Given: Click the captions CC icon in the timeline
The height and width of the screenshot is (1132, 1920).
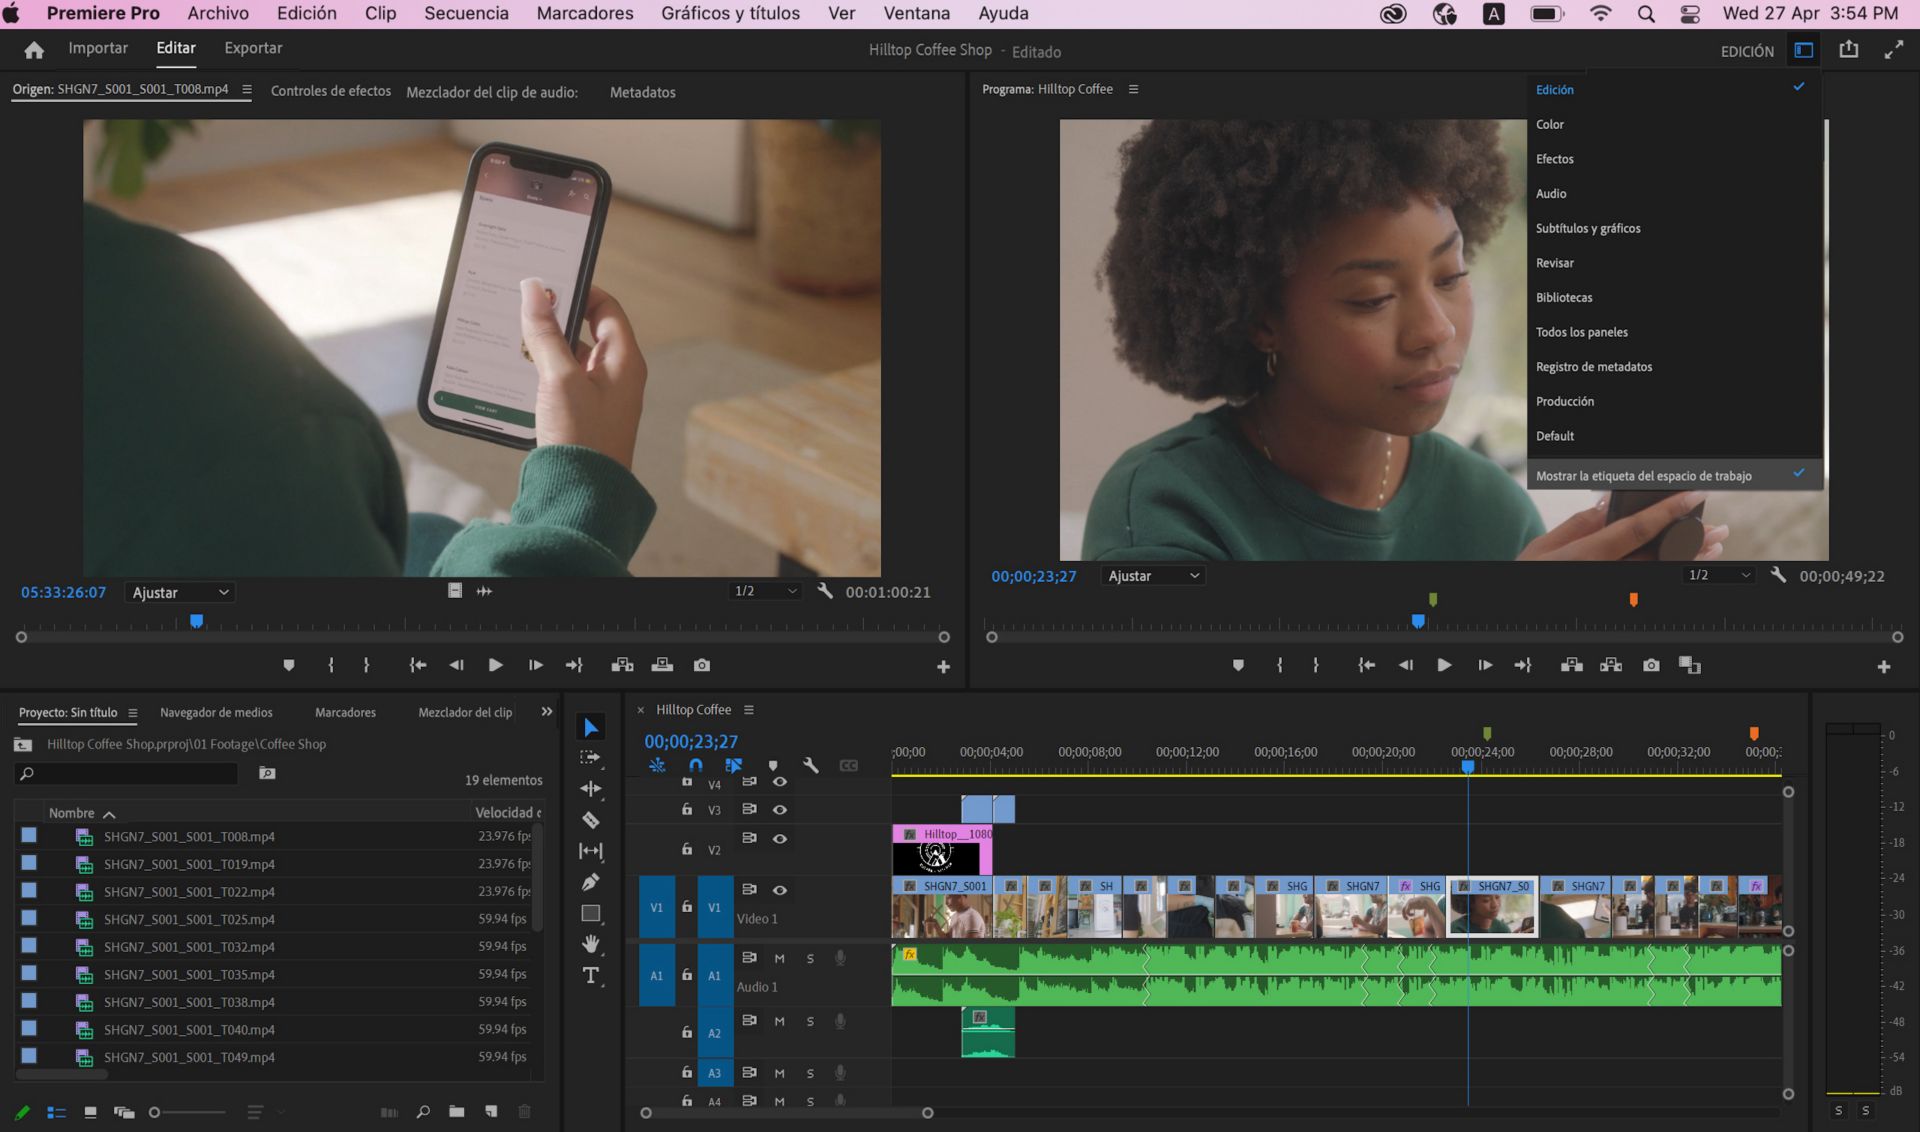Looking at the screenshot, I should pos(848,765).
